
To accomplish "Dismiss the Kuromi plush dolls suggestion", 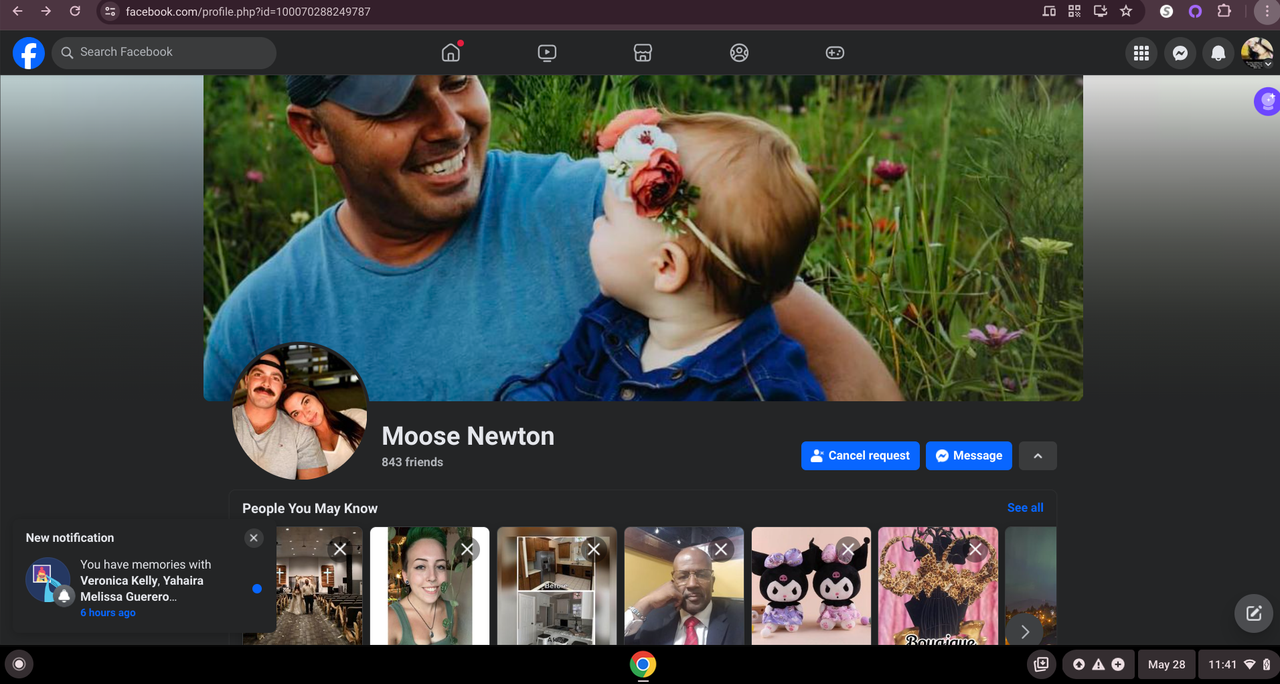I will (x=848, y=549).
